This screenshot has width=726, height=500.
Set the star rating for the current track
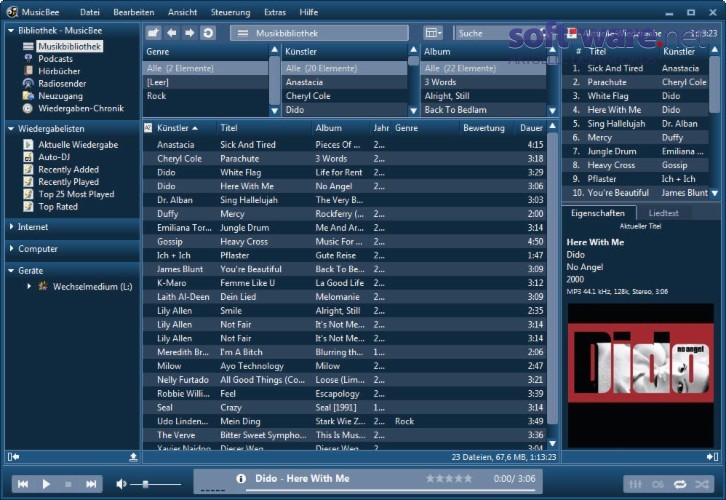tap(449, 478)
